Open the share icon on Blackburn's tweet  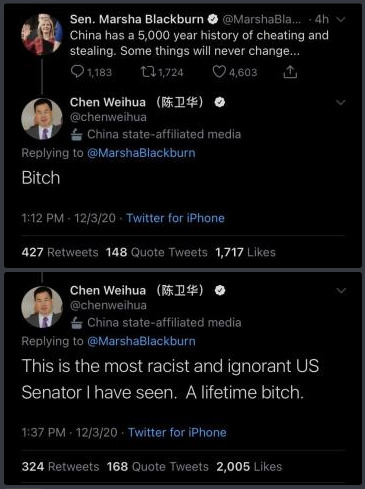point(290,72)
